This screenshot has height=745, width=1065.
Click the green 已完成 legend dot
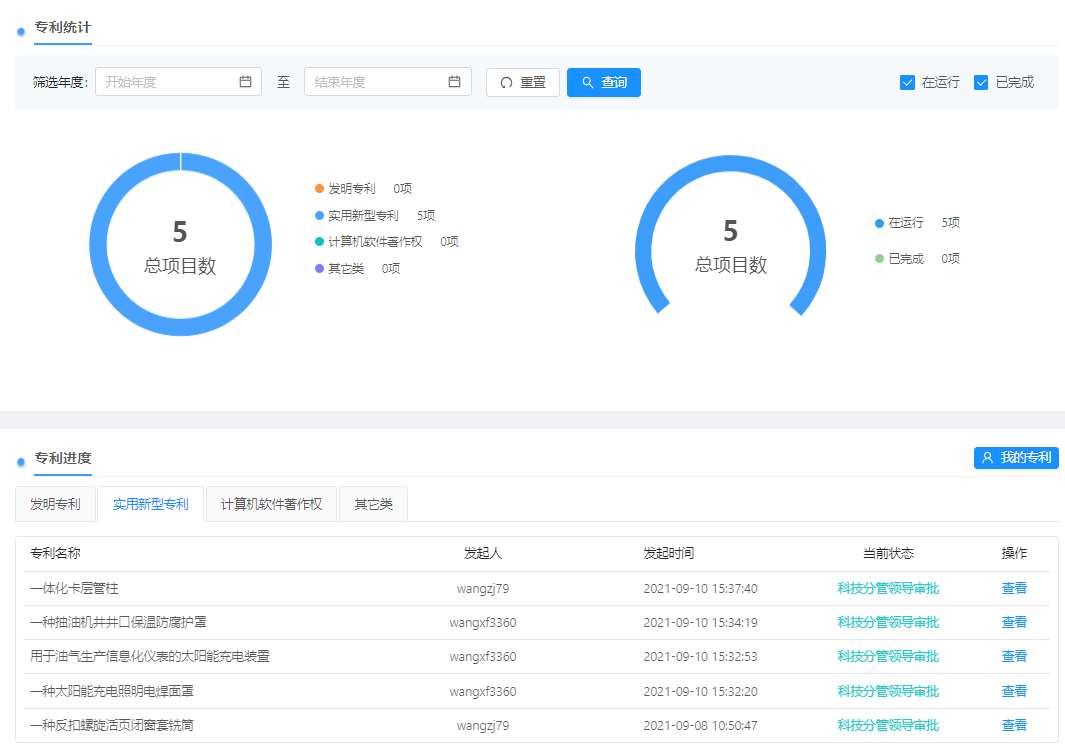point(879,259)
